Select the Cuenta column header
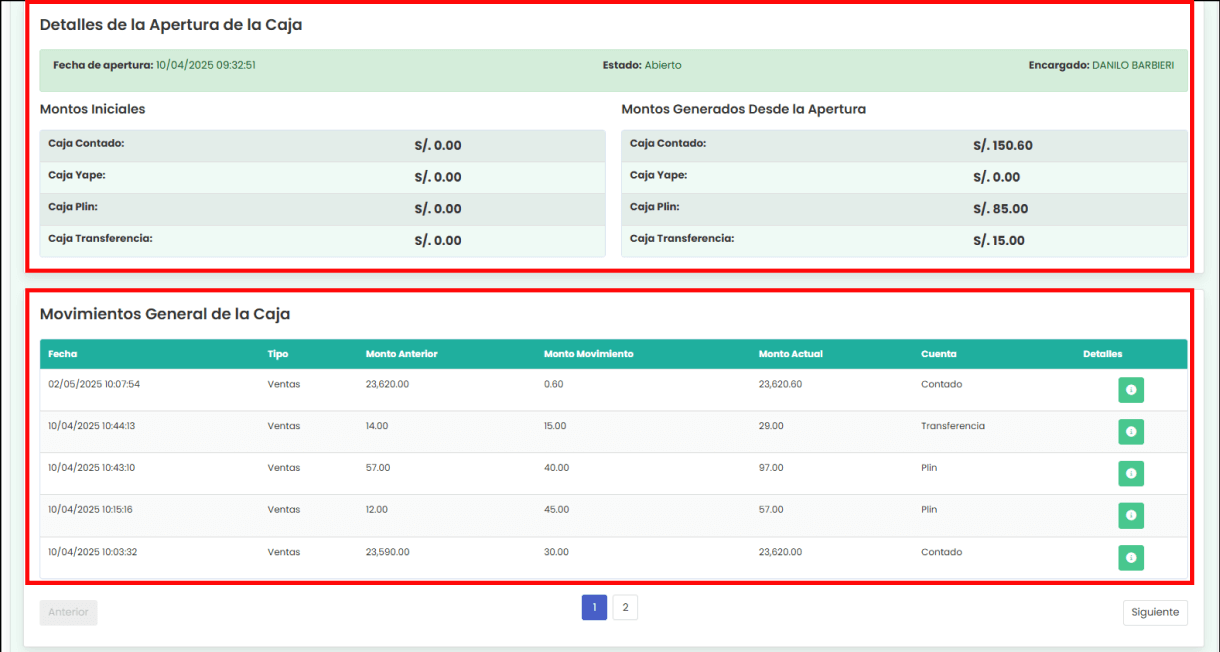Viewport: 1220px width, 652px height. click(x=938, y=354)
